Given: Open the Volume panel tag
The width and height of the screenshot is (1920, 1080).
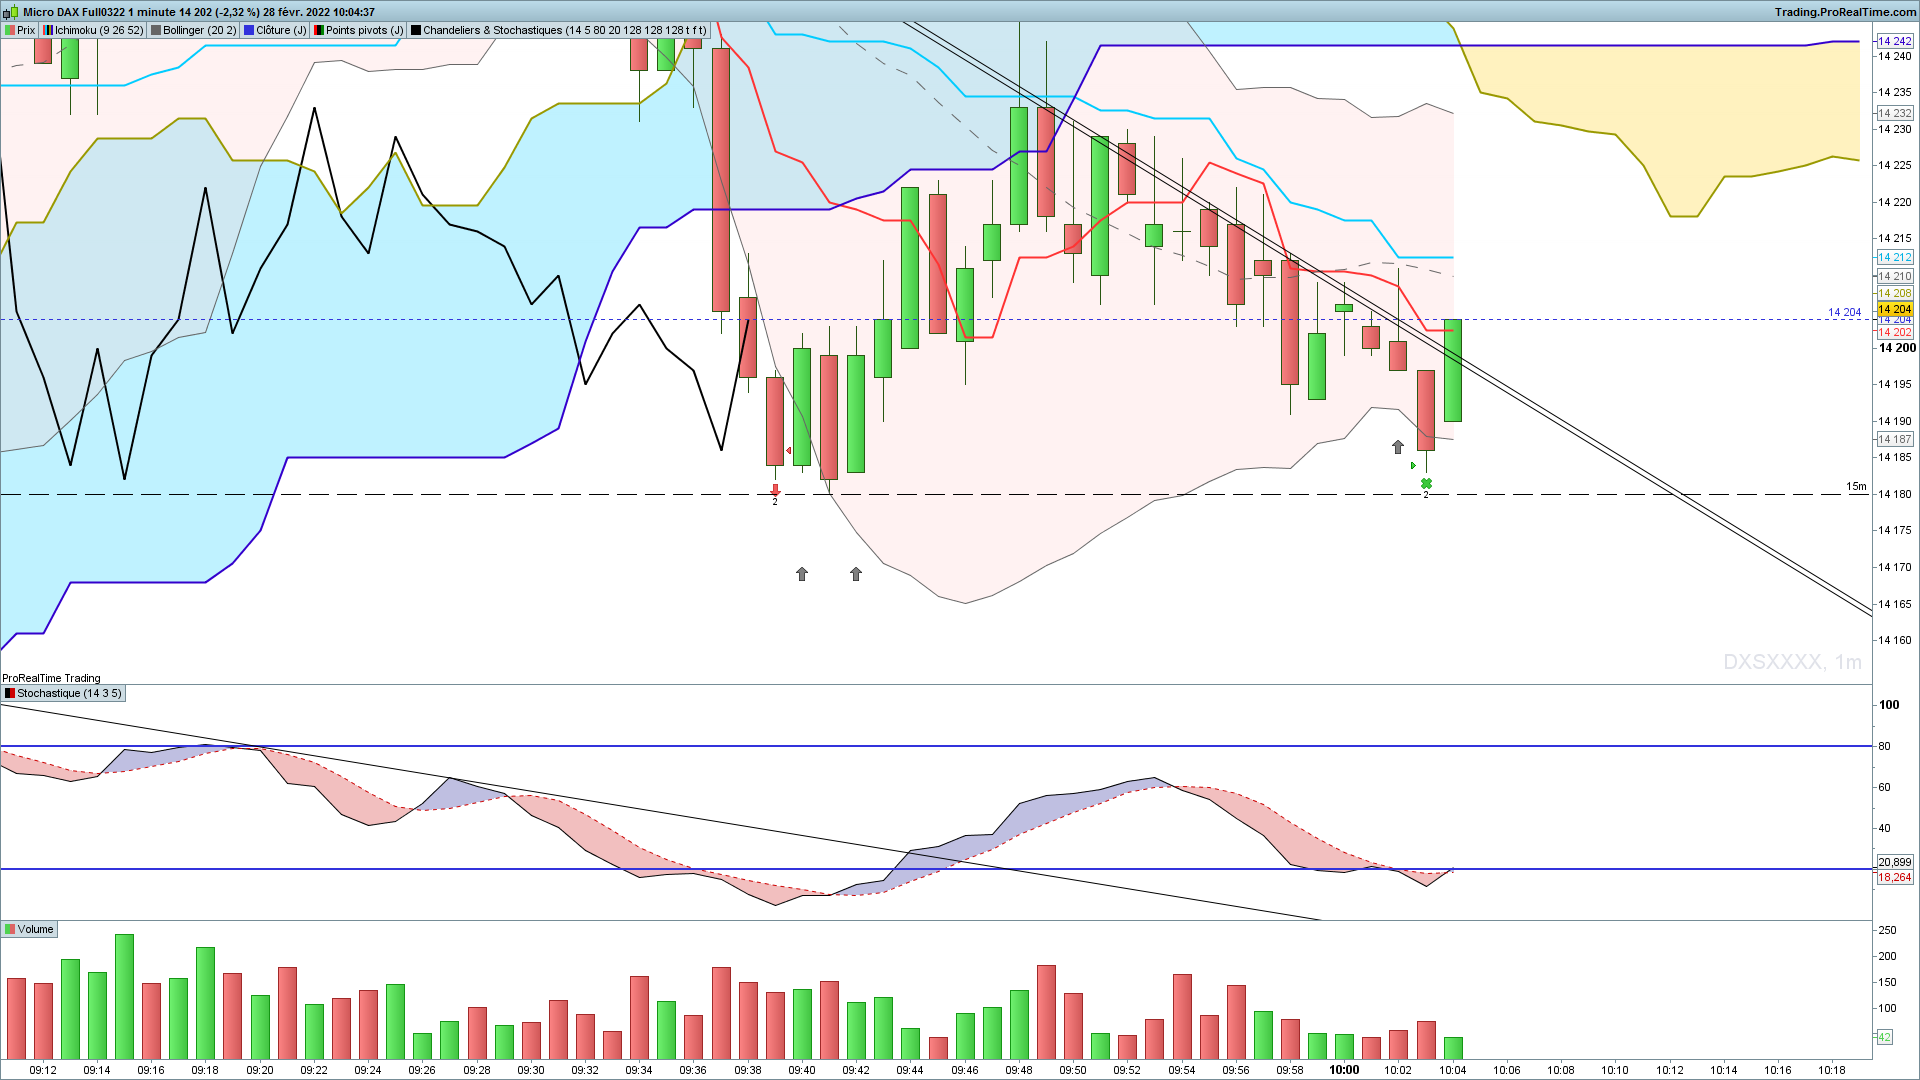Looking at the screenshot, I should pos(29,929).
